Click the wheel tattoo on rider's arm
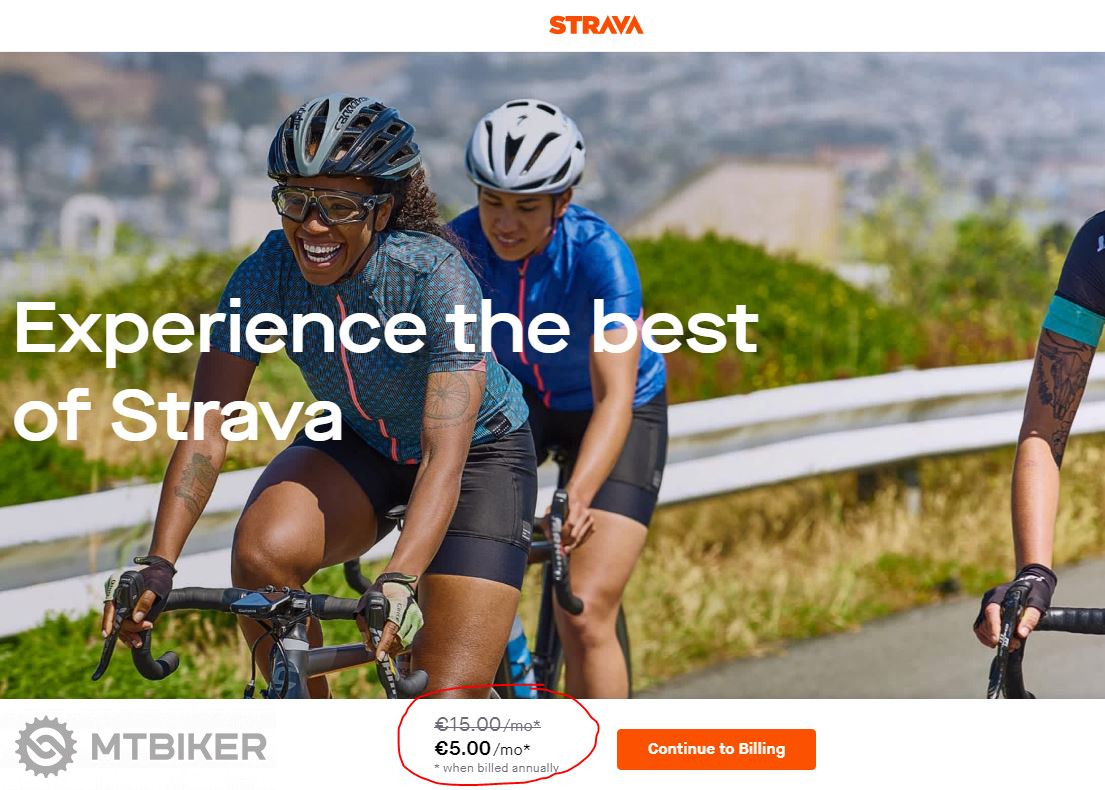 (450, 397)
